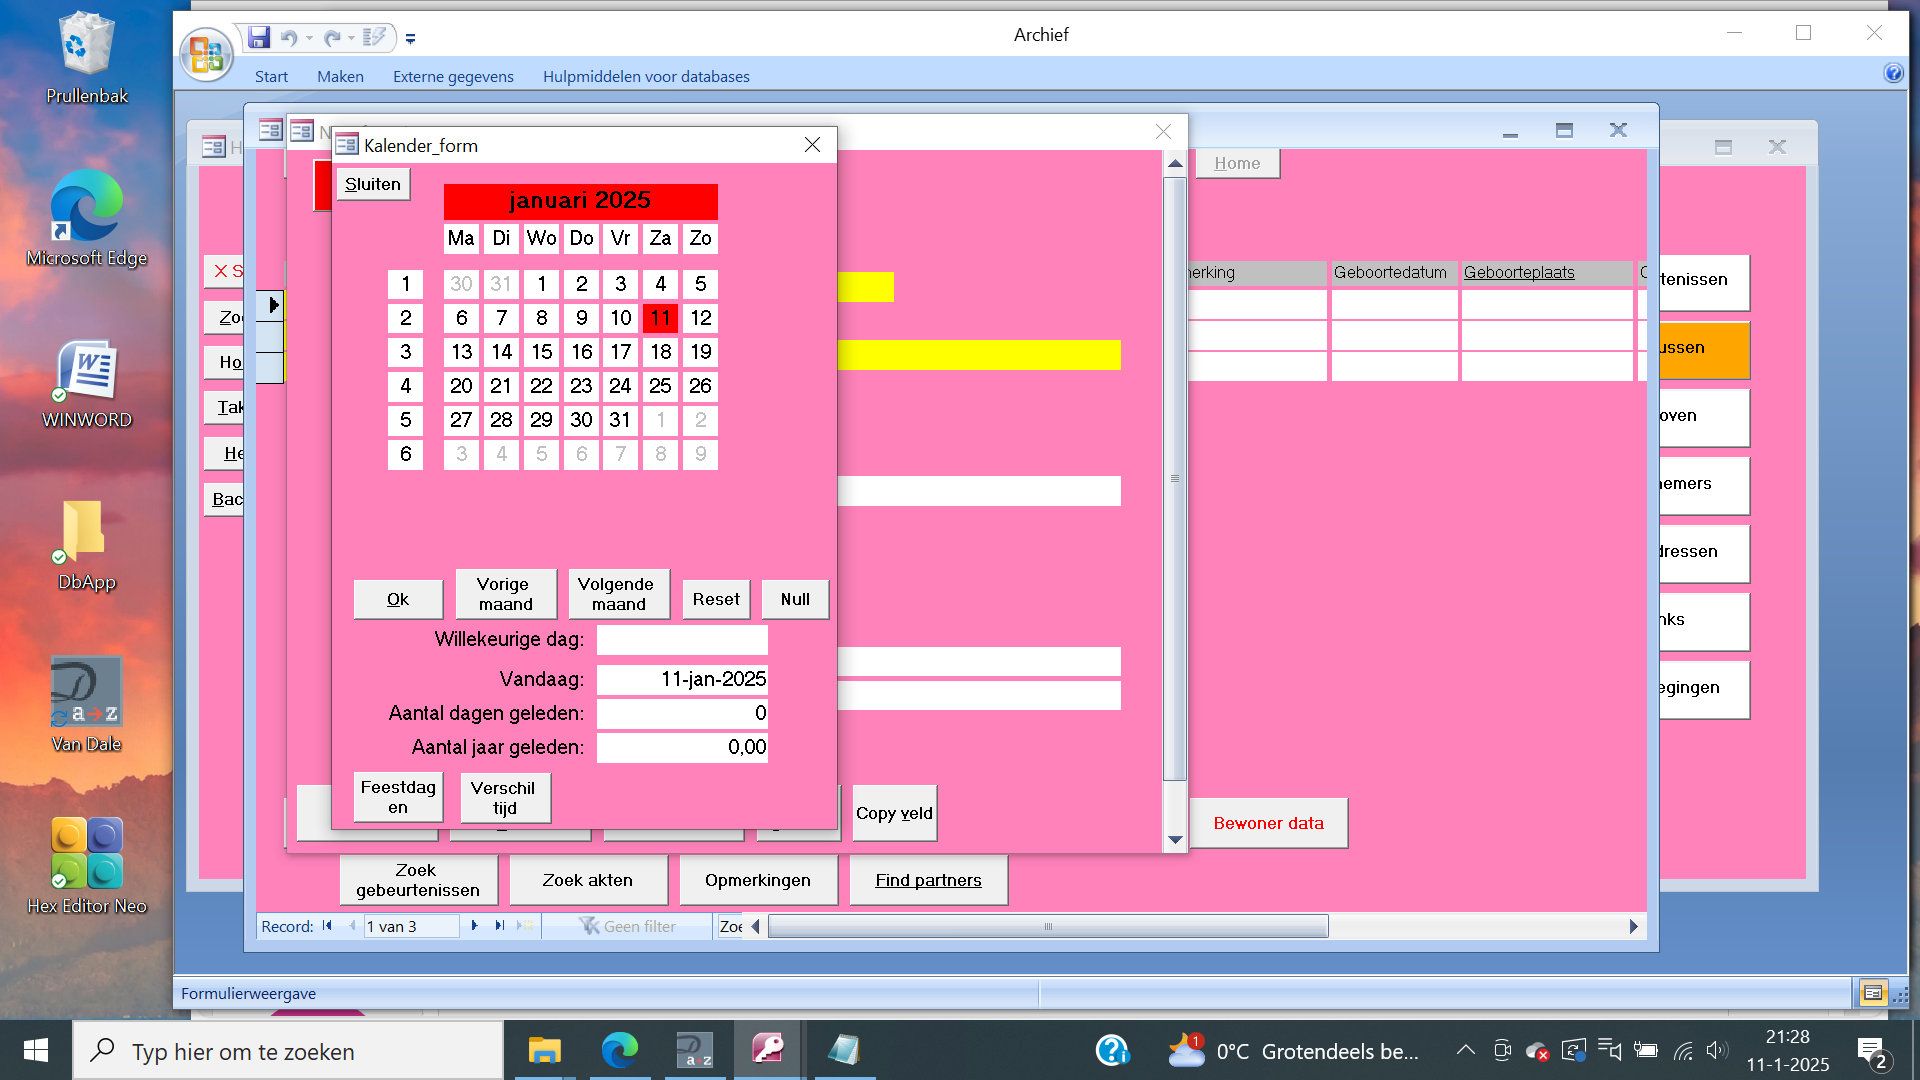Open File Explorer from the taskbar

[544, 1051]
